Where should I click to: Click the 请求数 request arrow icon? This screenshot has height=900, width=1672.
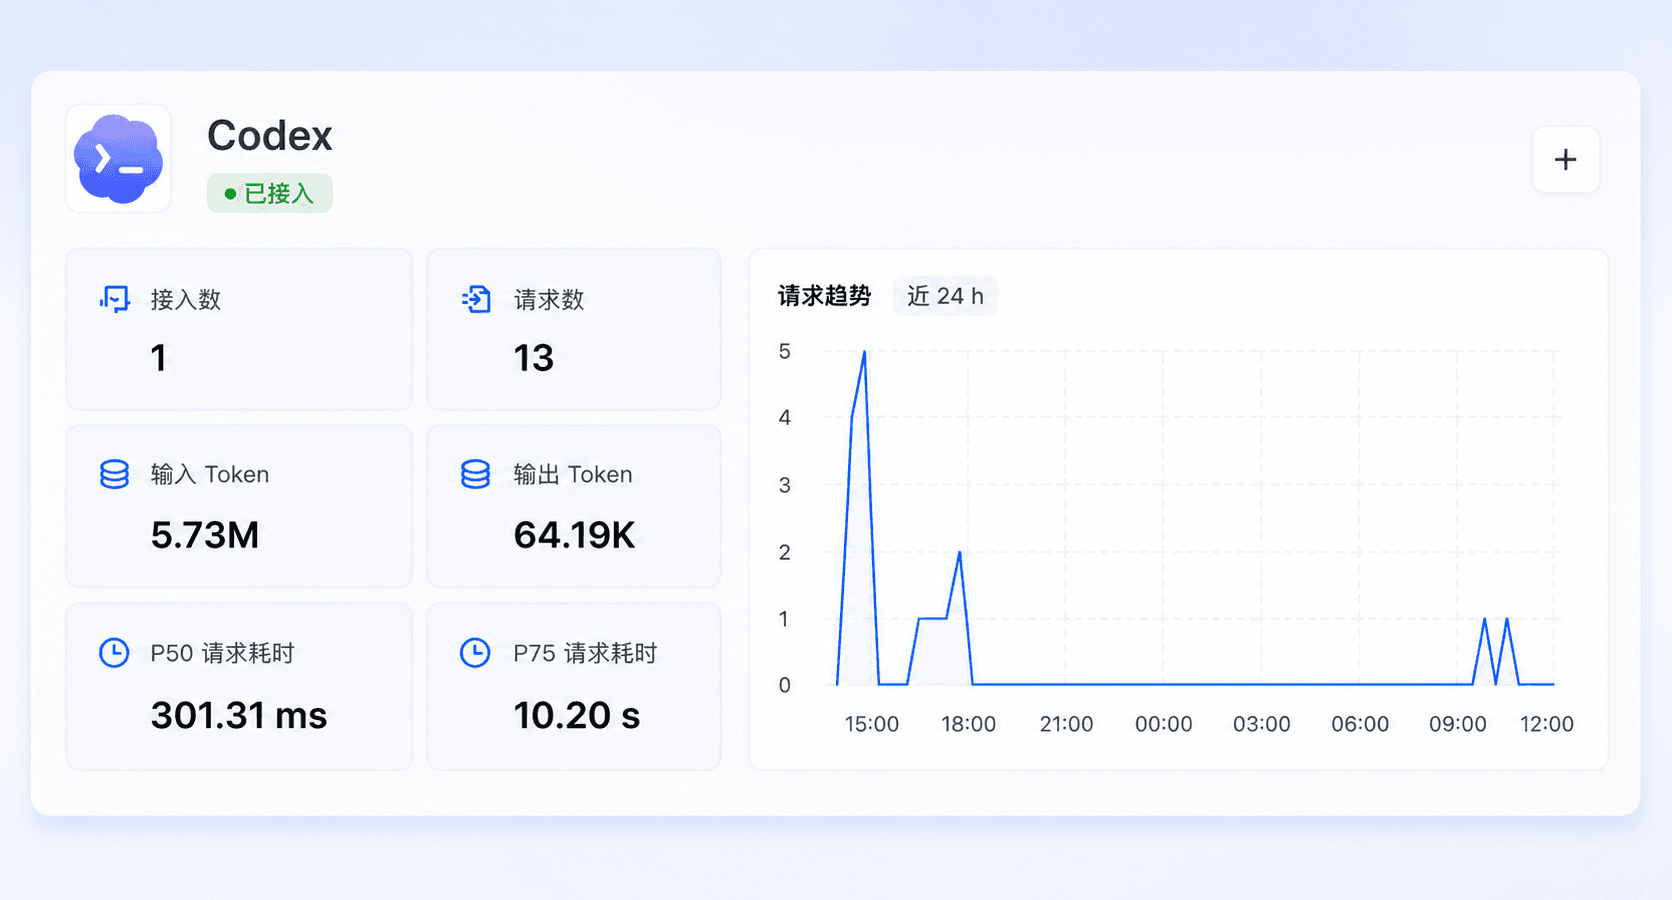(476, 299)
